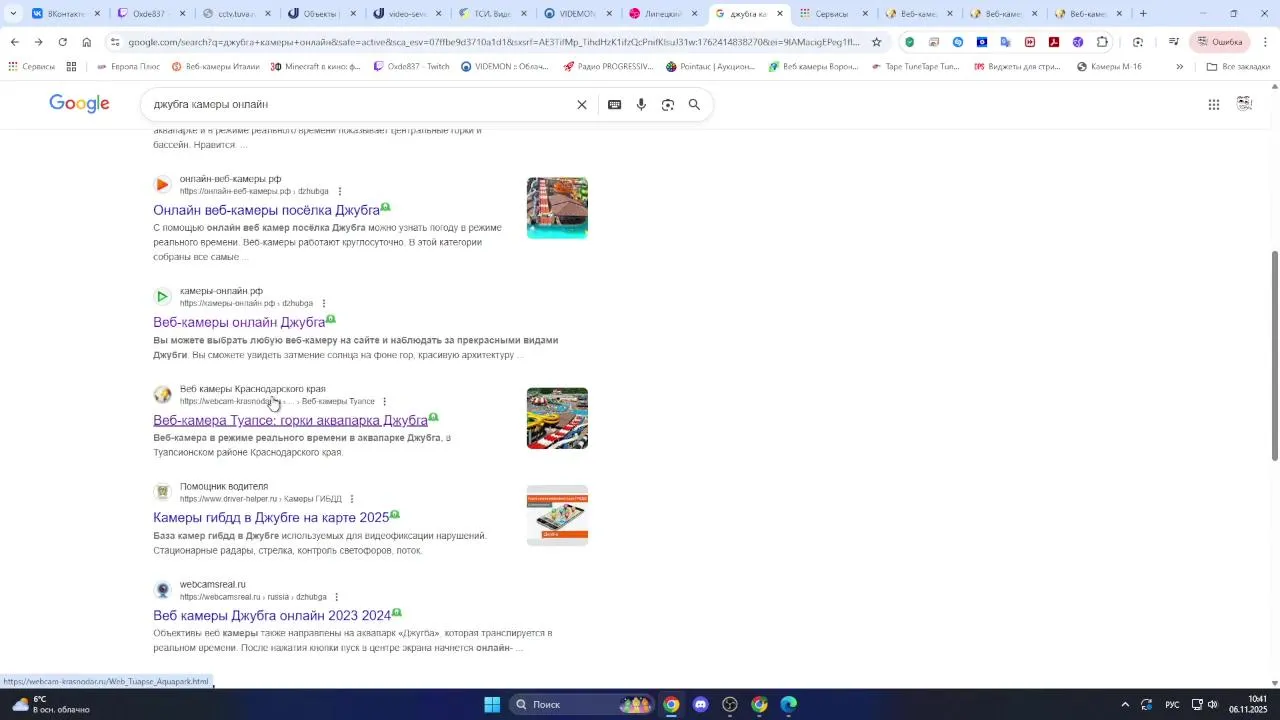Open Windows Start menu
The image size is (1280, 720).
(x=492, y=704)
